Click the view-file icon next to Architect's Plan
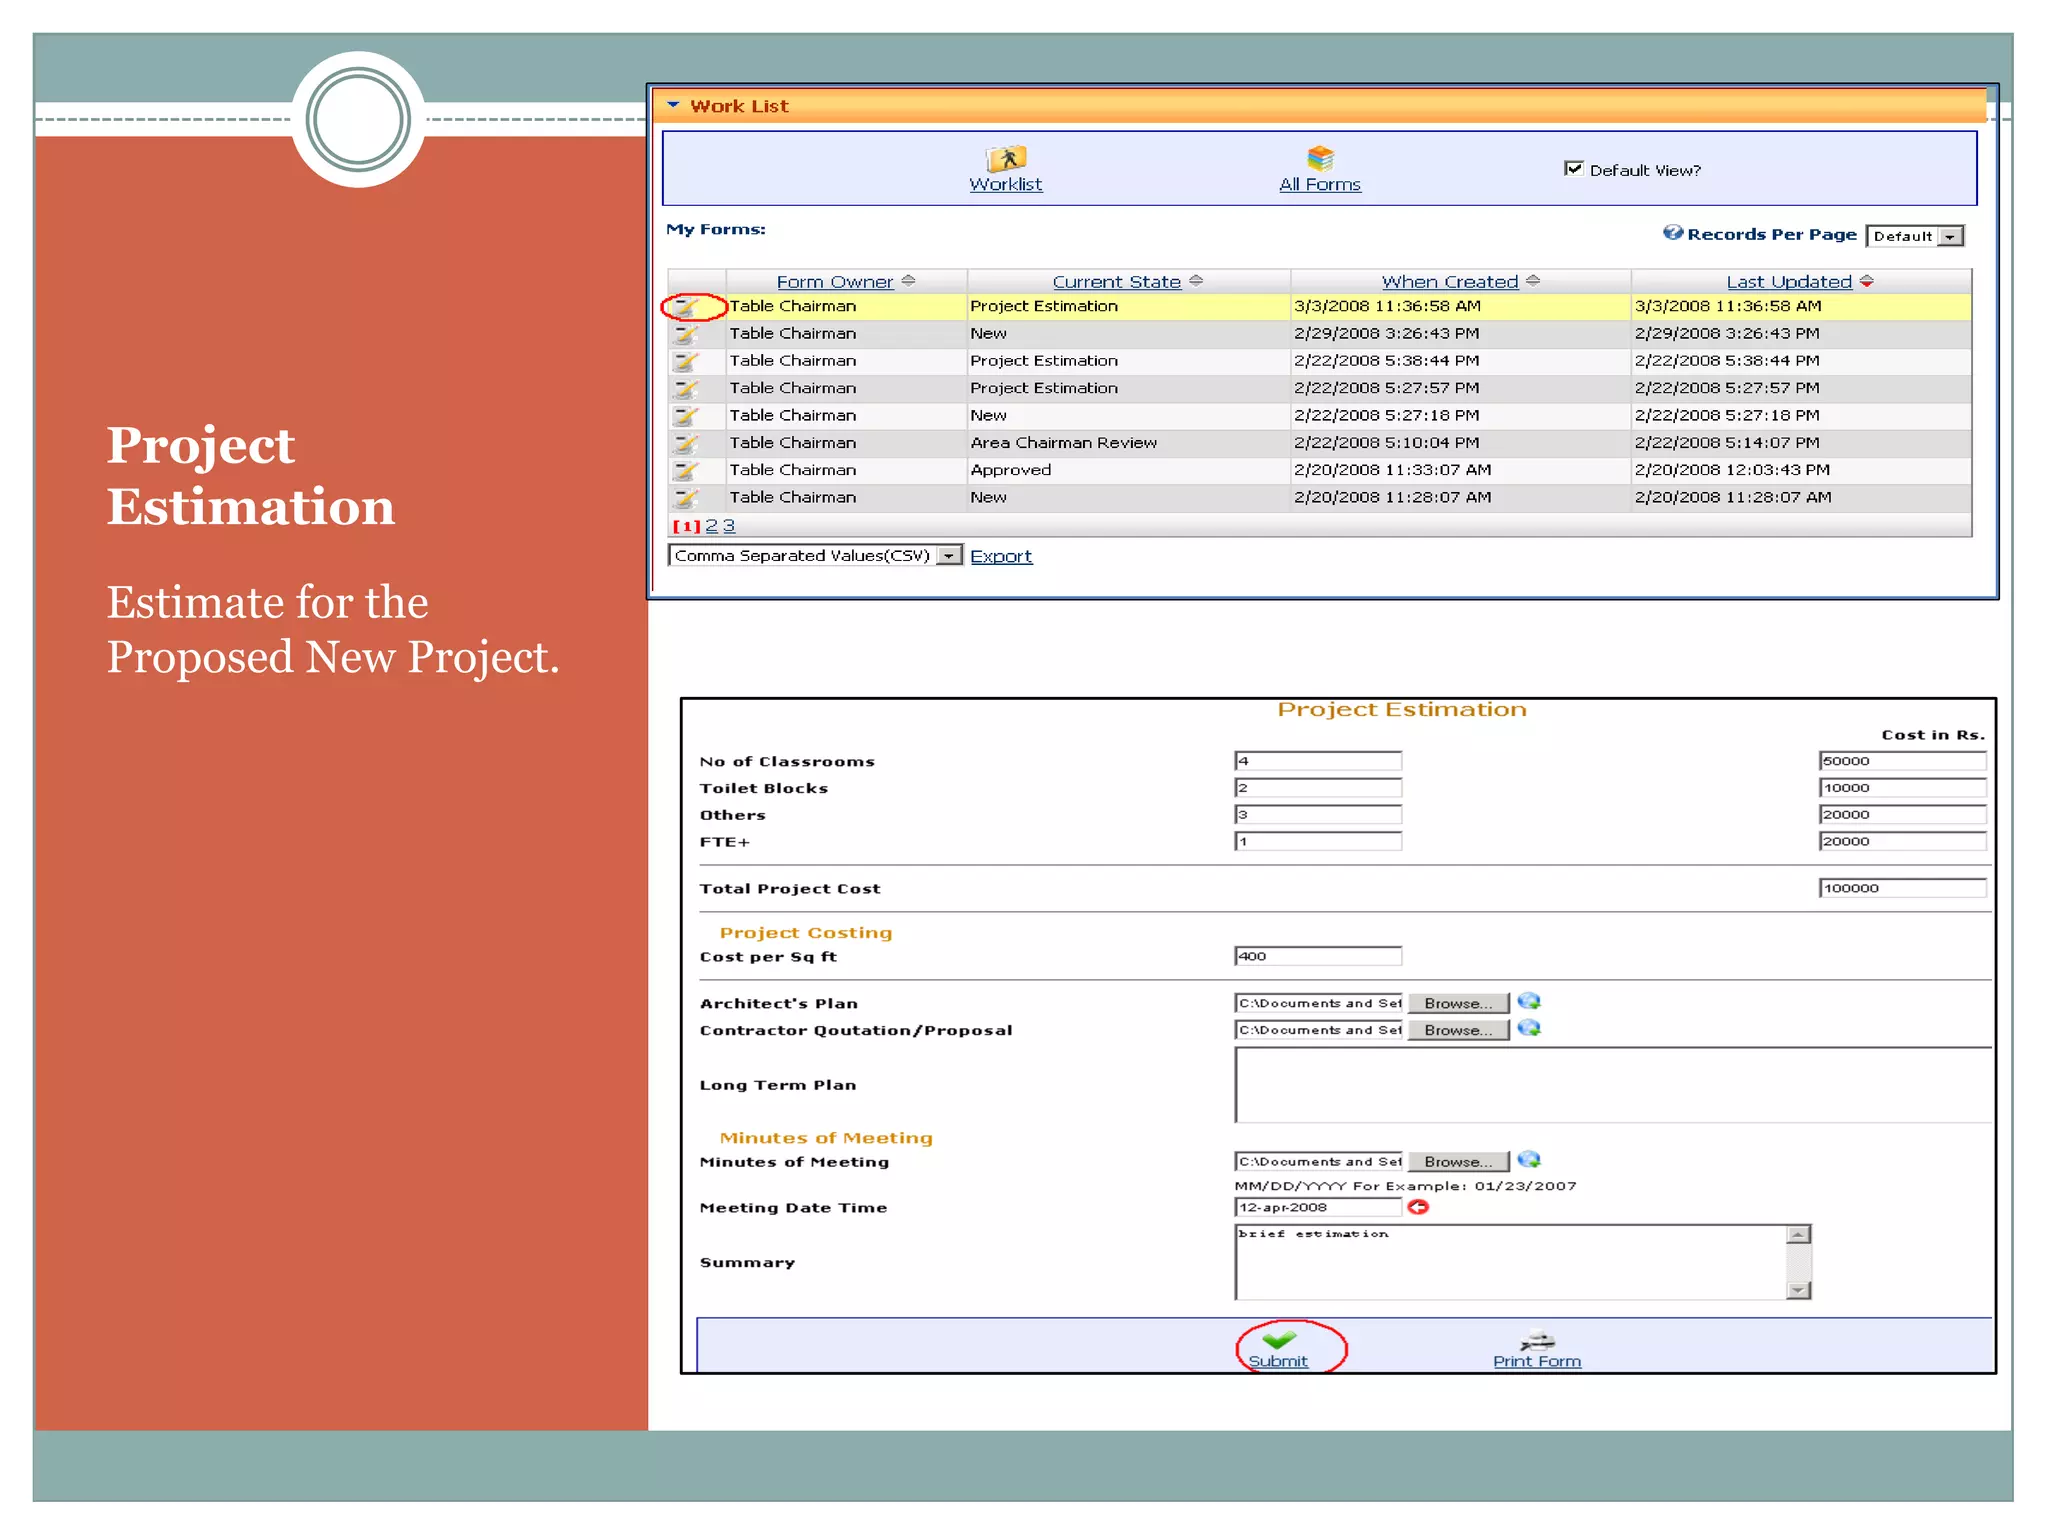This screenshot has width=2048, height=1536. point(1528,1001)
